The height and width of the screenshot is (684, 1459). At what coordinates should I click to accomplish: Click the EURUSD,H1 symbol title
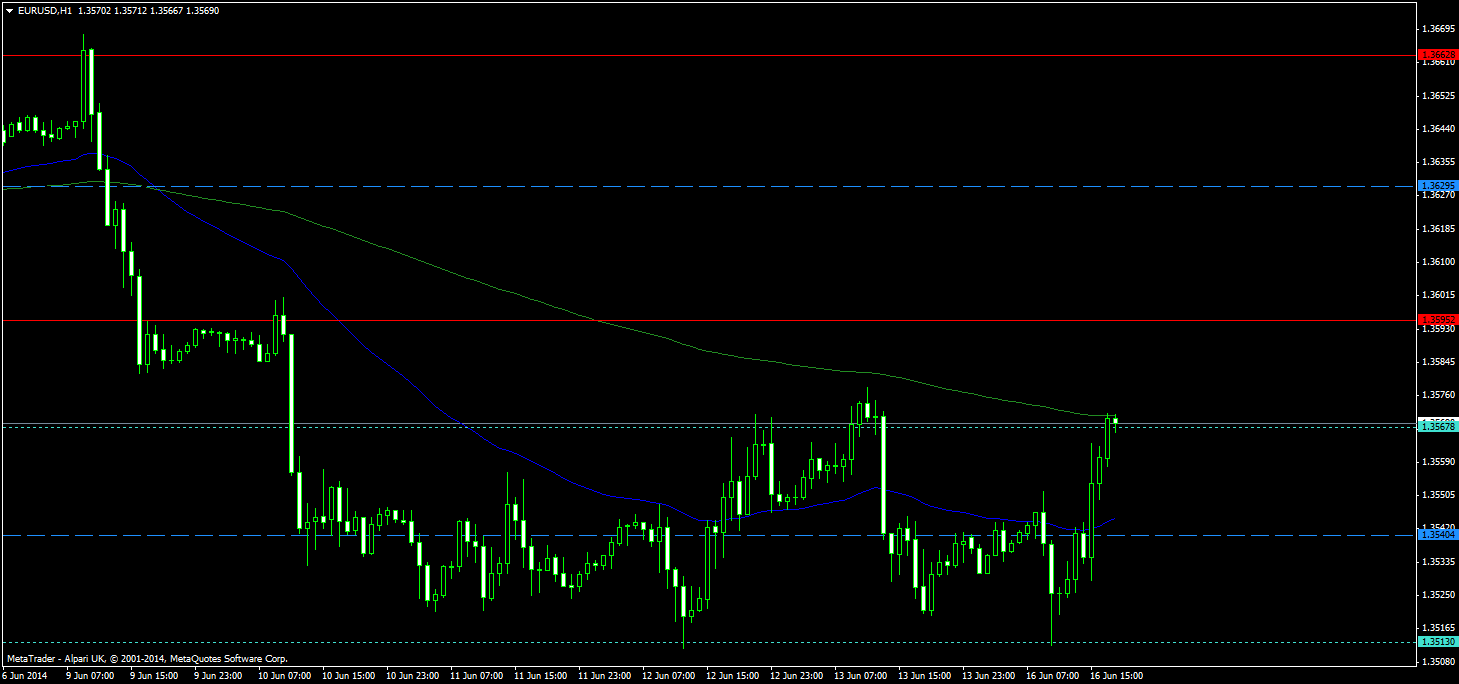coord(43,10)
